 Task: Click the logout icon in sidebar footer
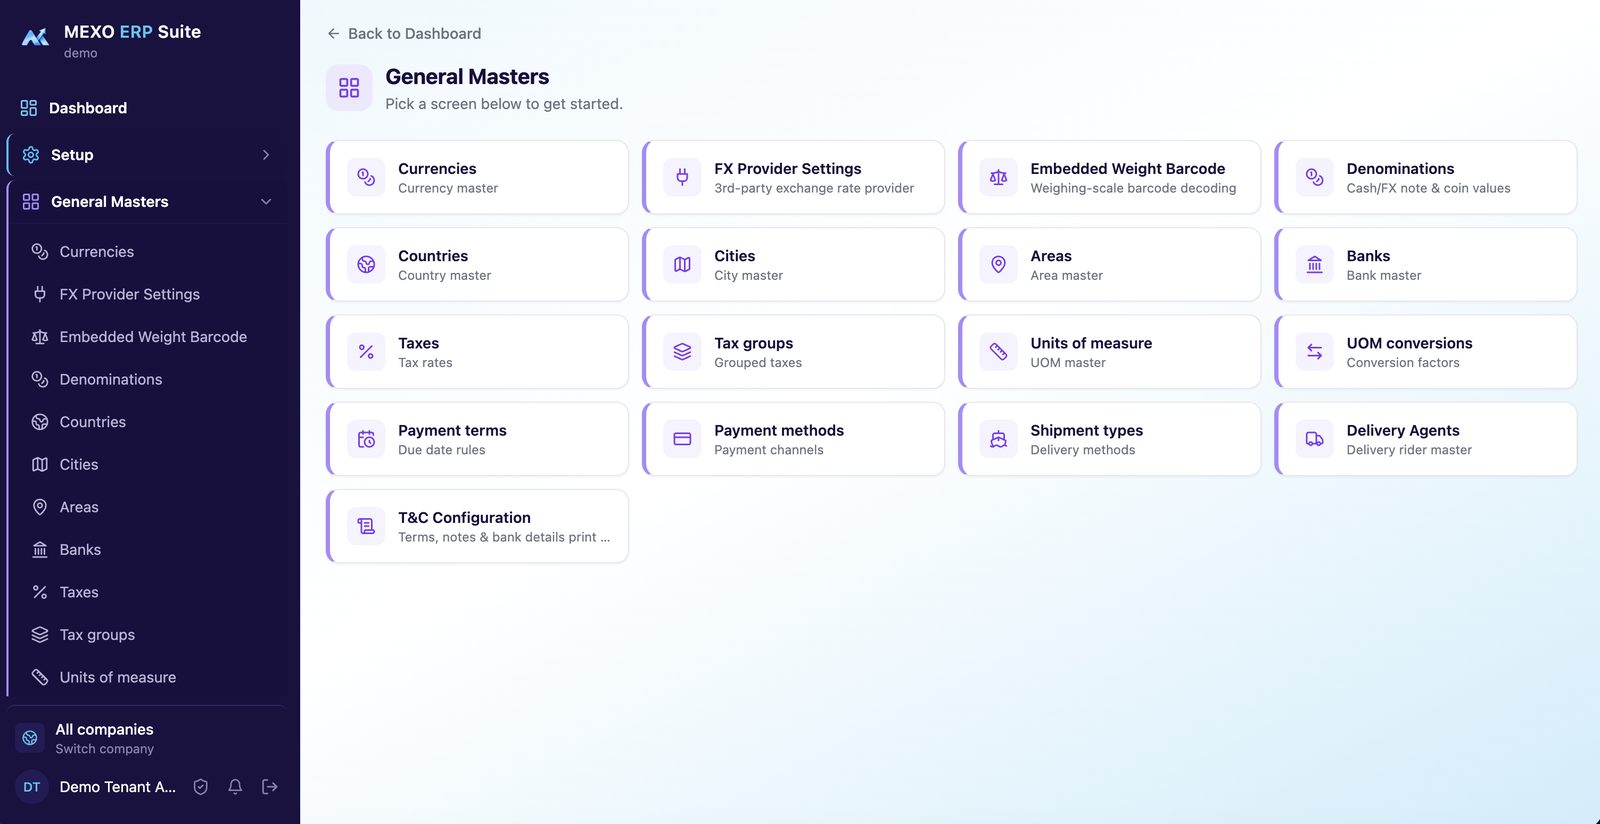pos(270,787)
